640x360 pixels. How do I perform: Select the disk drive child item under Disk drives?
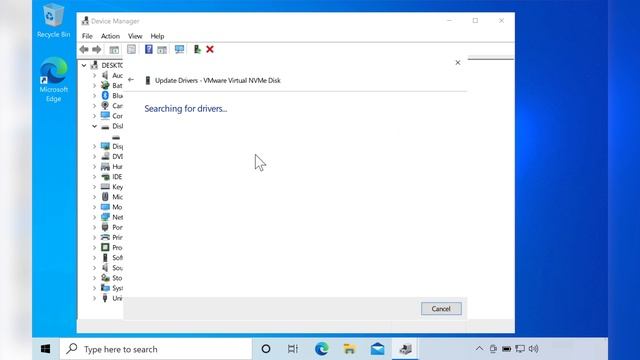pyautogui.click(x=116, y=137)
